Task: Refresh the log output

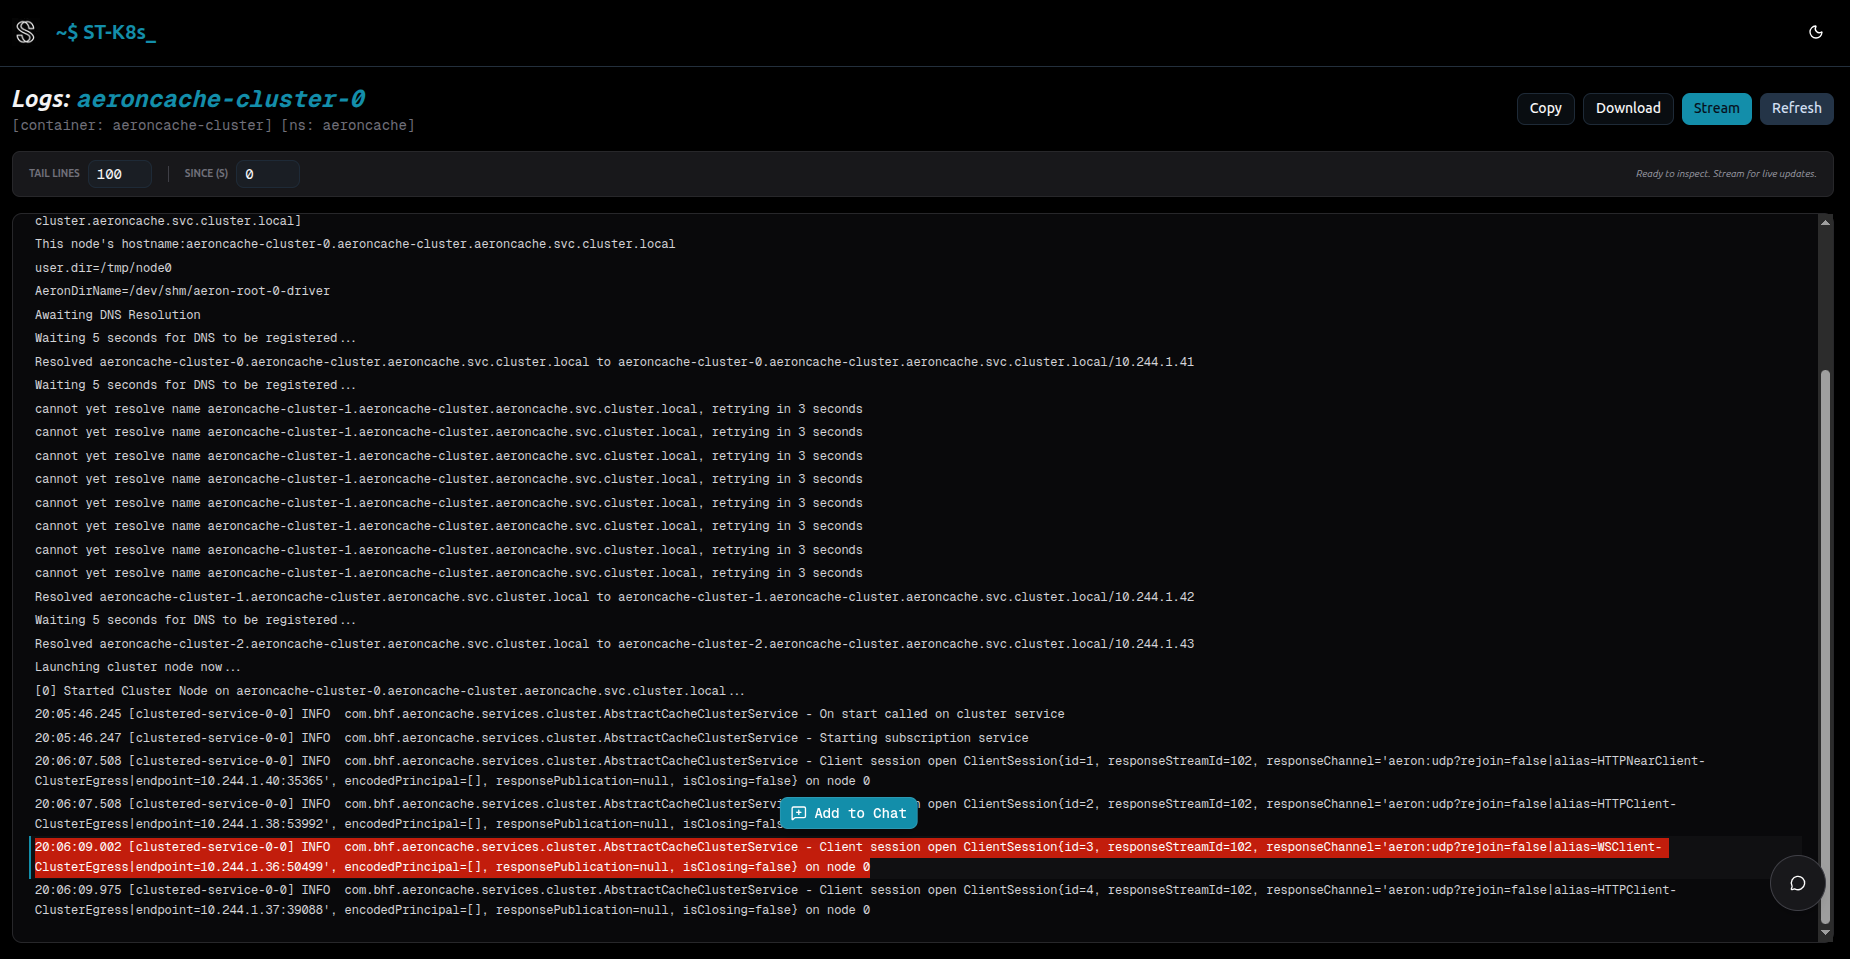Action: pyautogui.click(x=1796, y=108)
